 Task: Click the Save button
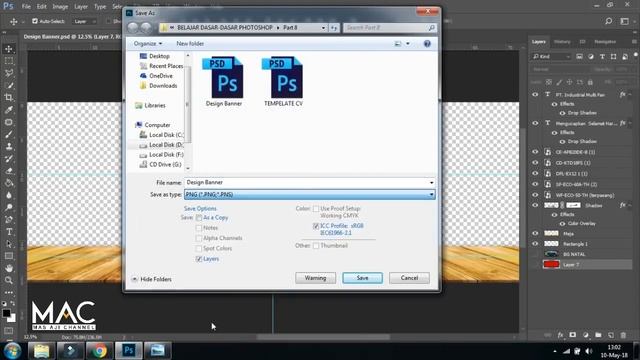tap(362, 278)
